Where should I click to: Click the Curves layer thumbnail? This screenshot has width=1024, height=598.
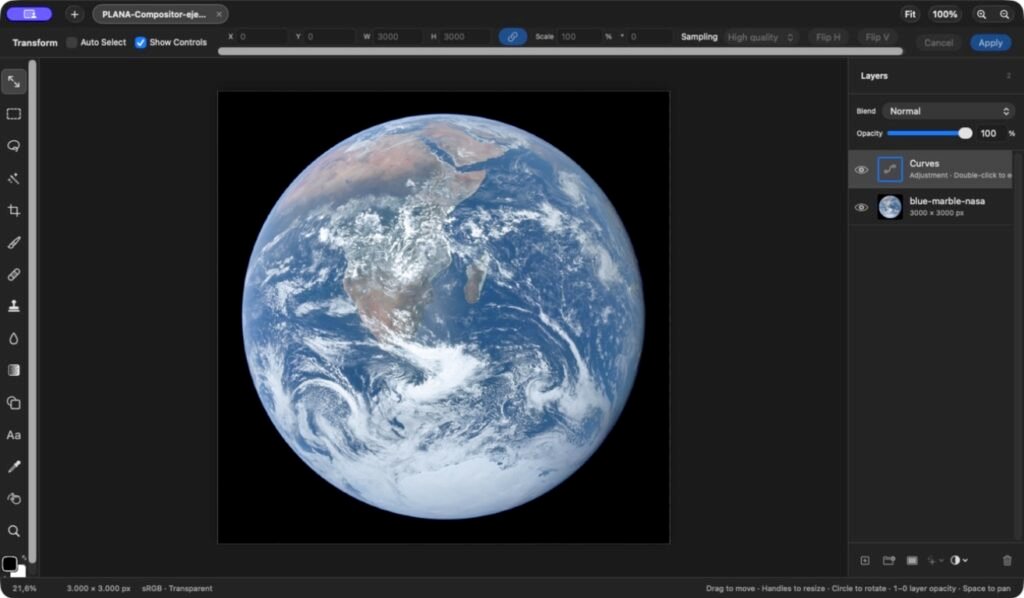(x=889, y=170)
